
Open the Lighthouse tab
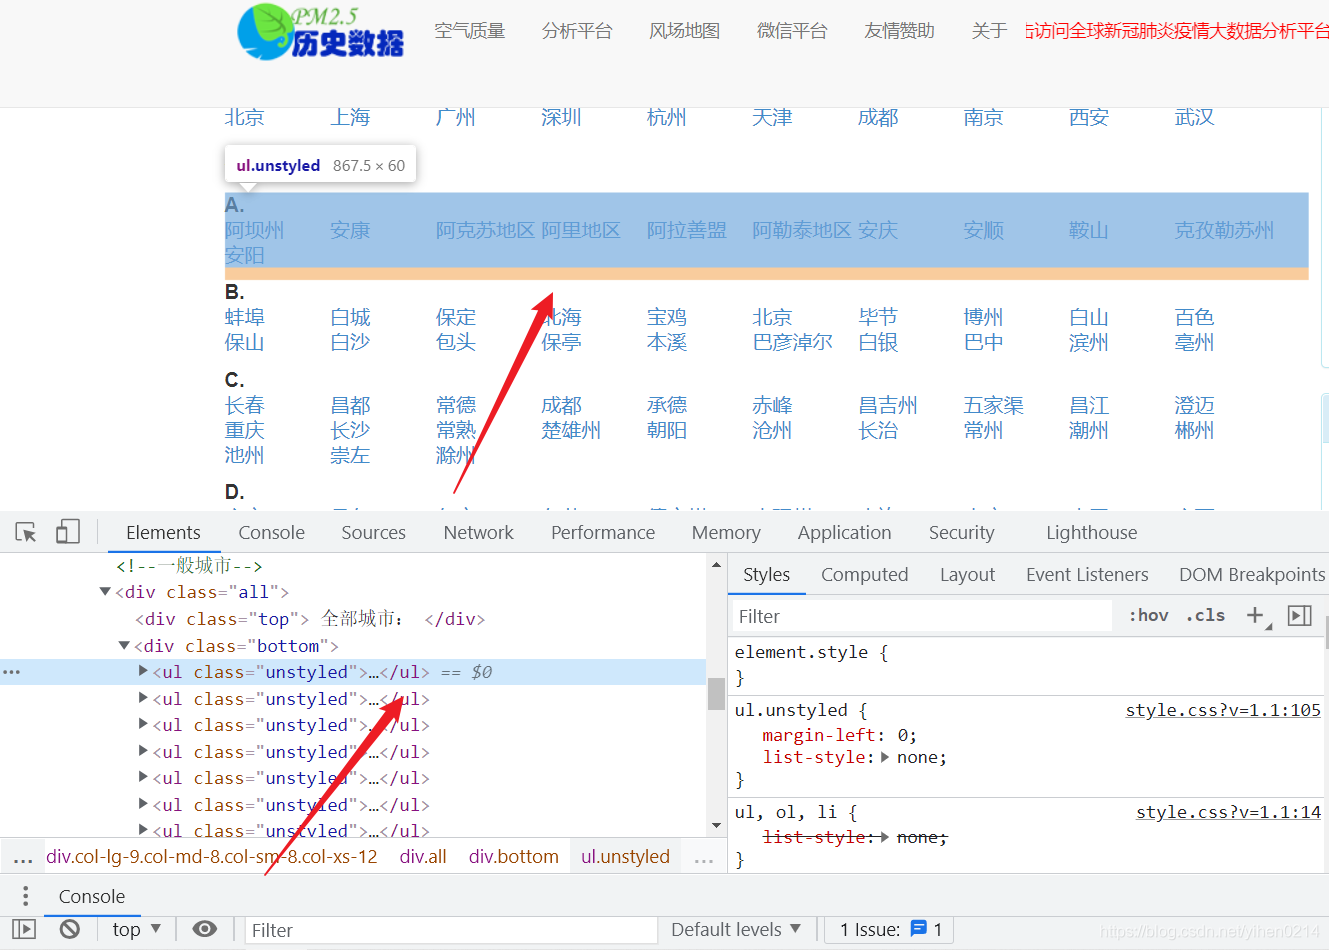[x=1091, y=532]
